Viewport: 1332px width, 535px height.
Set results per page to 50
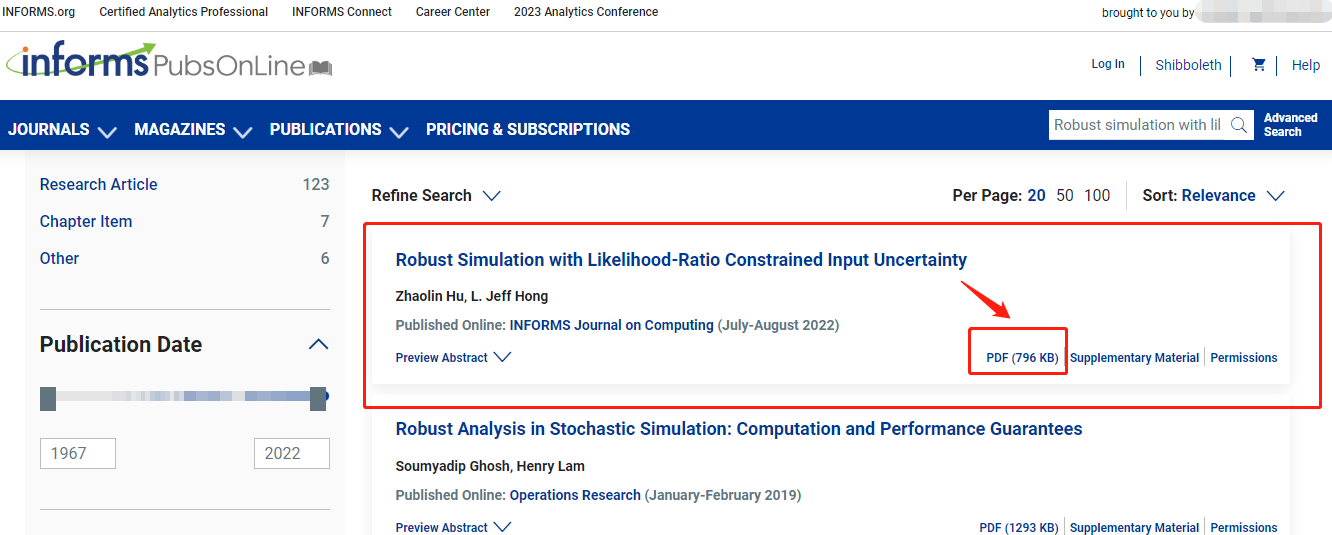pyautogui.click(x=1065, y=196)
